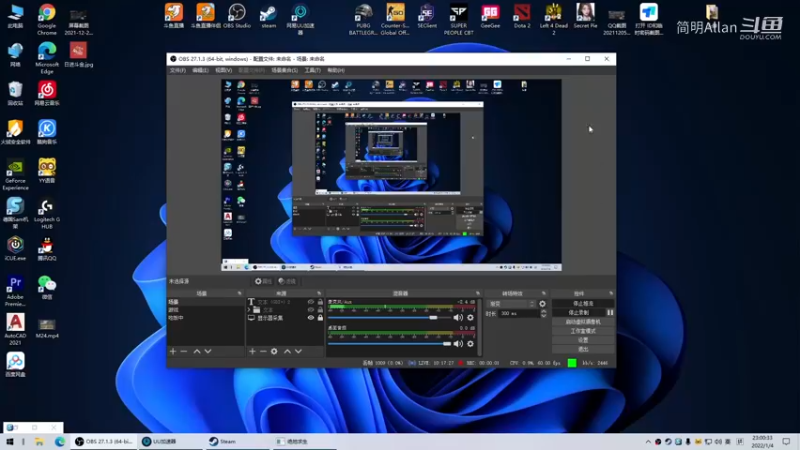
Task: Click the 退出 exit button in Controls panel
Action: (x=583, y=349)
